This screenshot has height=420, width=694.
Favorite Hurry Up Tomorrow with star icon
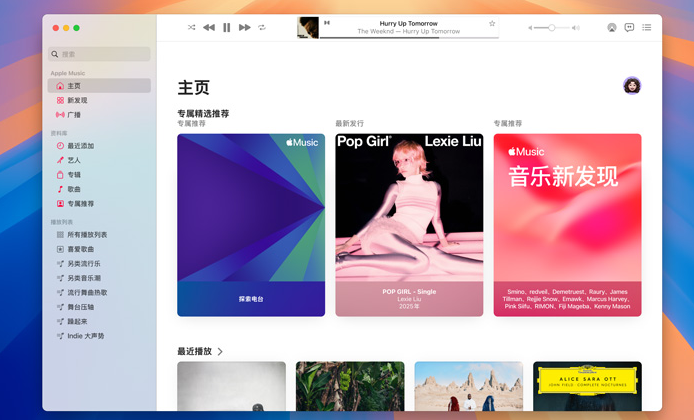(492, 23)
